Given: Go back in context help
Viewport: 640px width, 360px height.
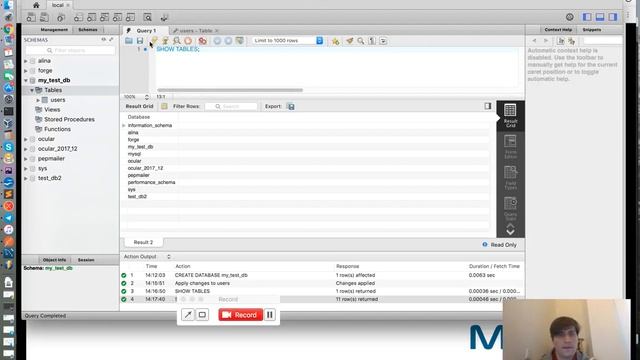Looking at the screenshot, I should click(534, 41).
